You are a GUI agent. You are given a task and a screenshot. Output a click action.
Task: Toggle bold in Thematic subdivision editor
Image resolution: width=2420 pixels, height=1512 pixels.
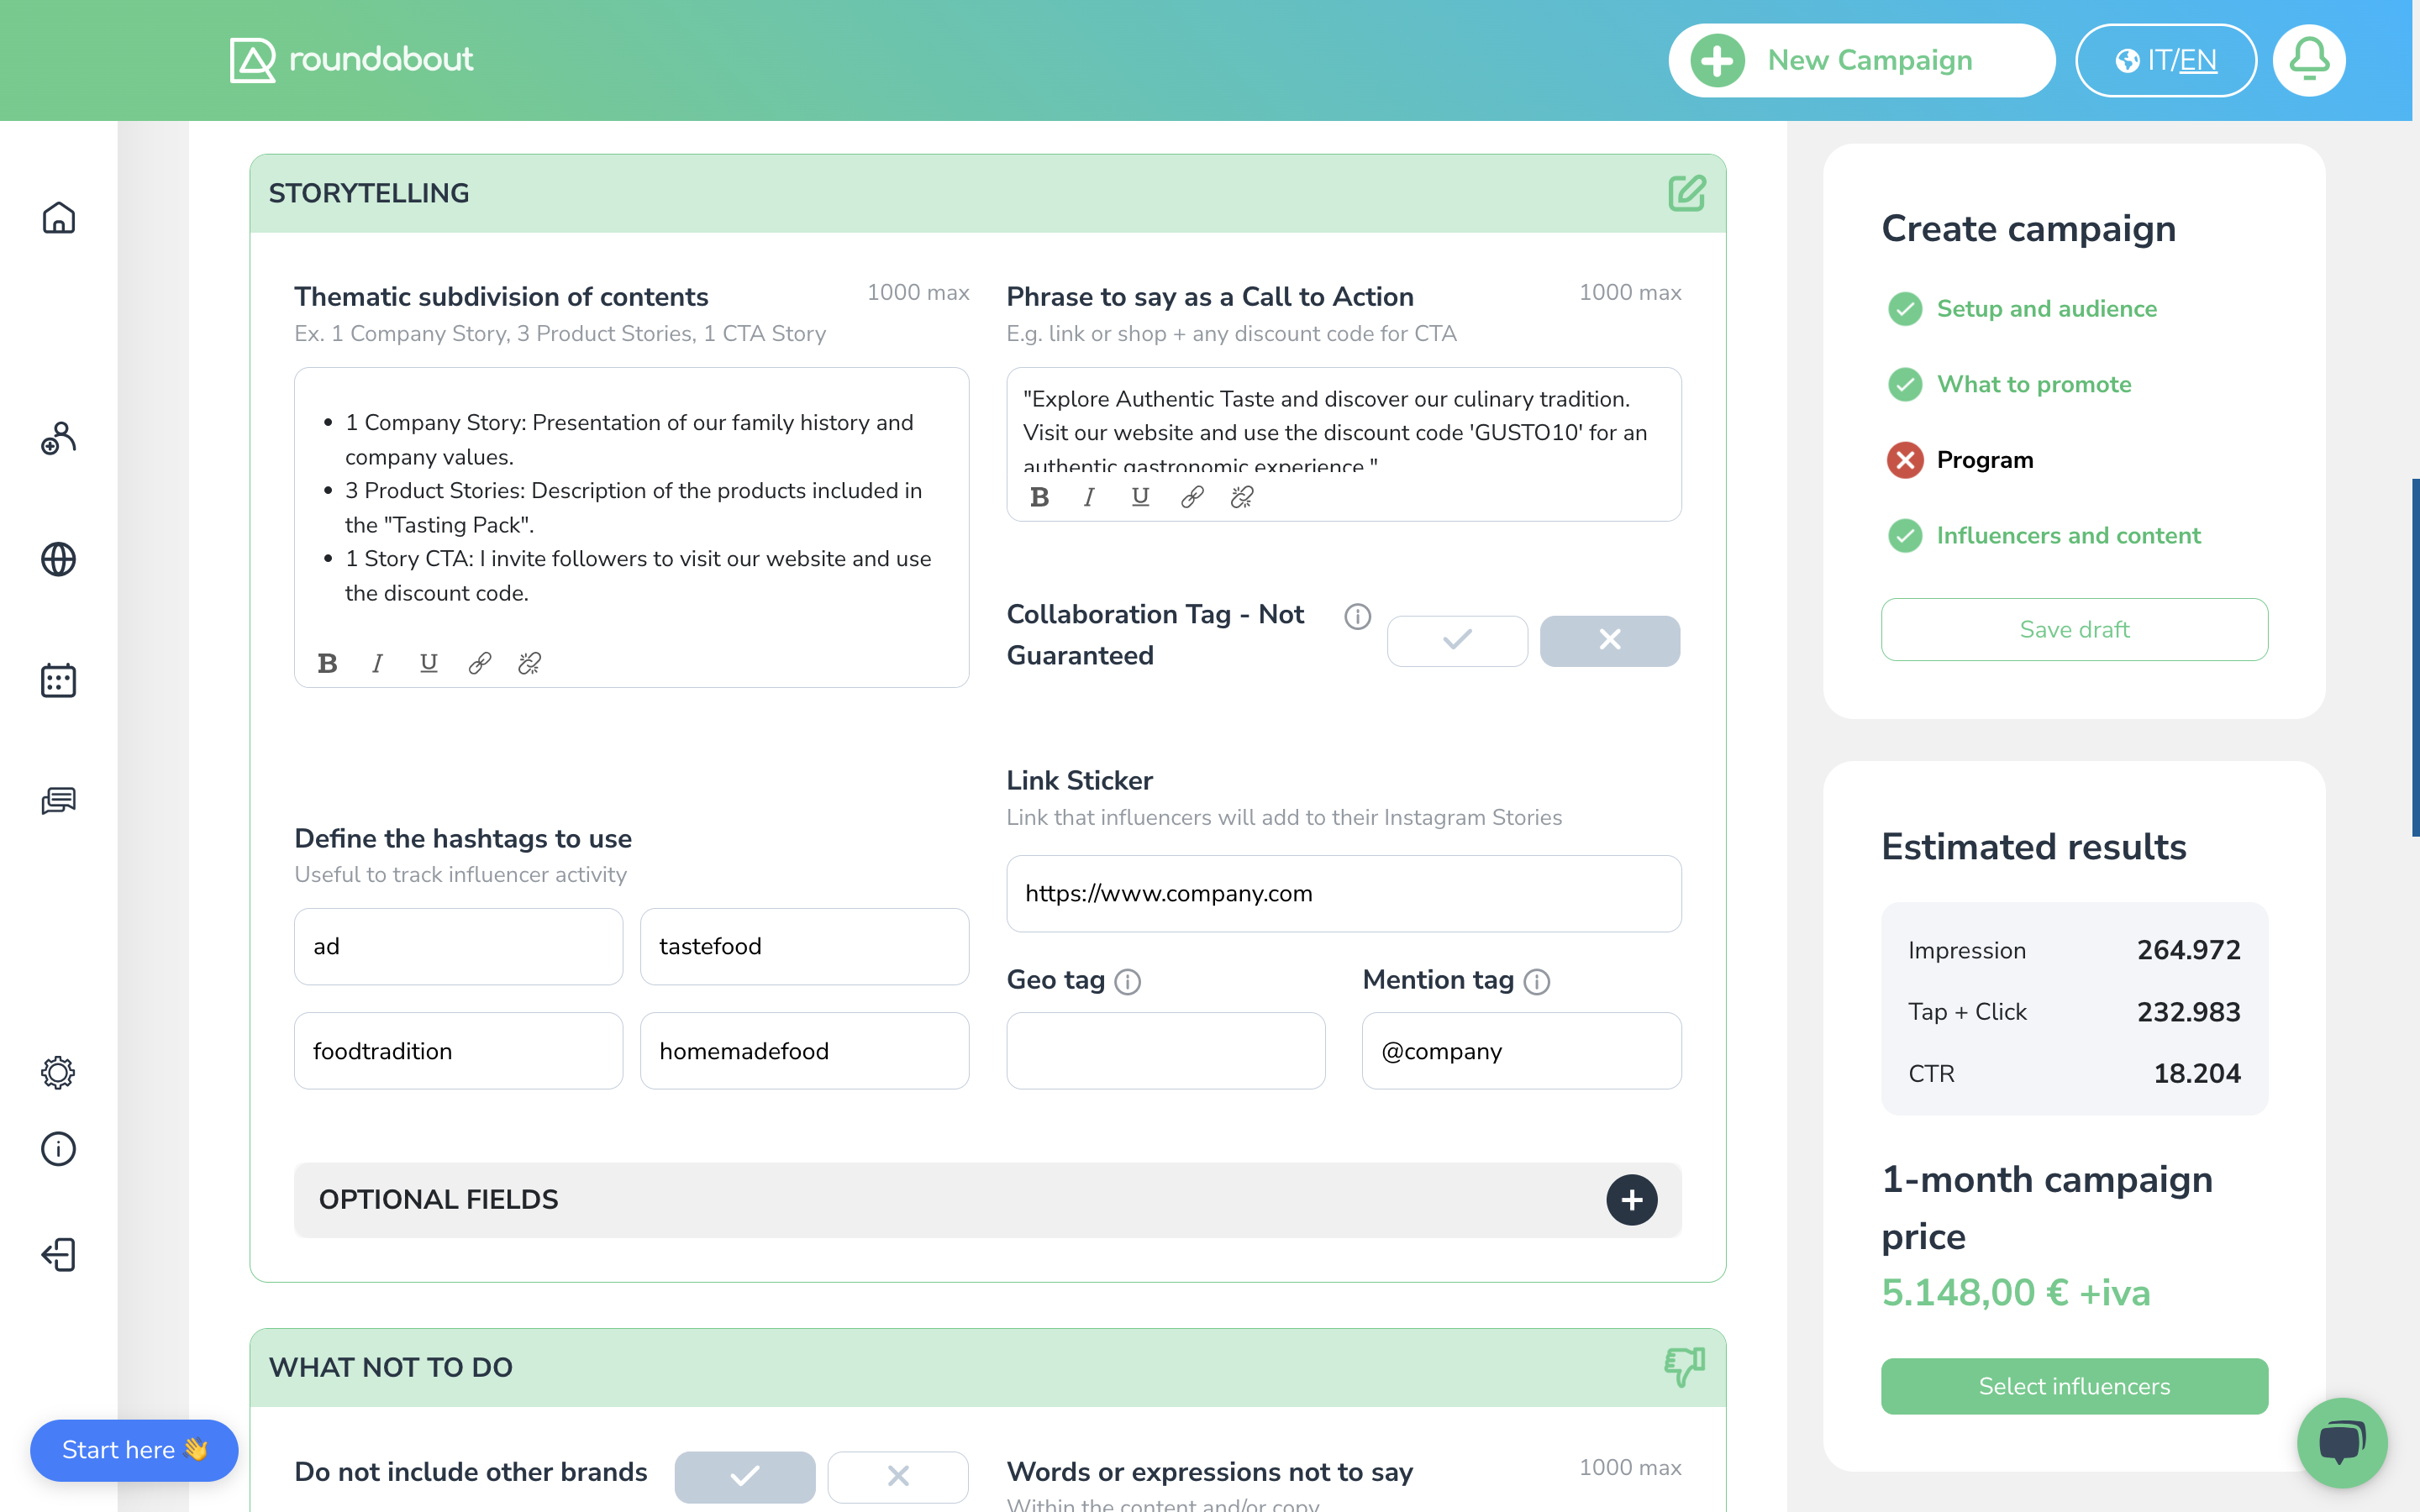(x=327, y=663)
